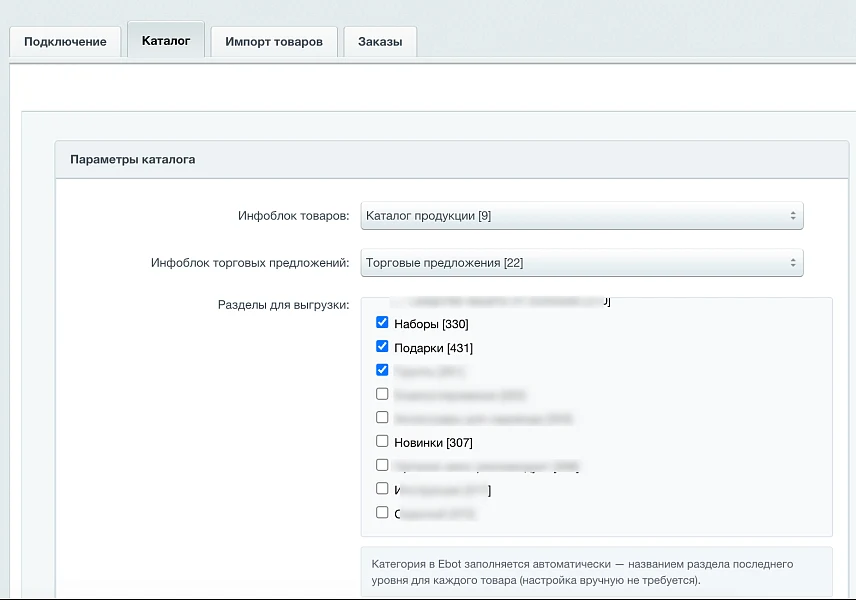
Task: Go to the Заказы tab
Action: [x=380, y=41]
